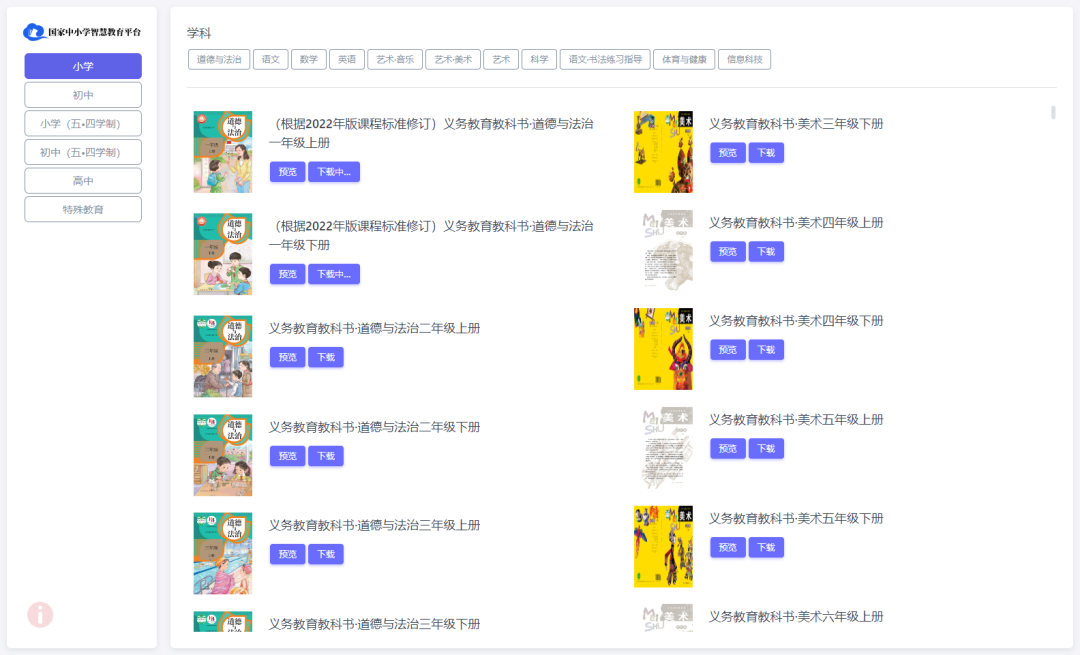Select 特殊教育 in the sidebar
Image resolution: width=1080 pixels, height=655 pixels.
83,209
